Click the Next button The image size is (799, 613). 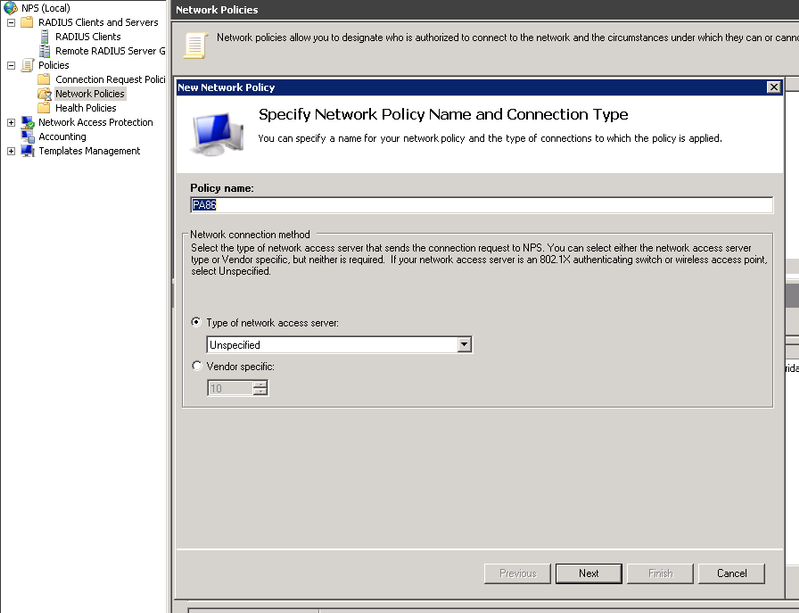(x=589, y=573)
